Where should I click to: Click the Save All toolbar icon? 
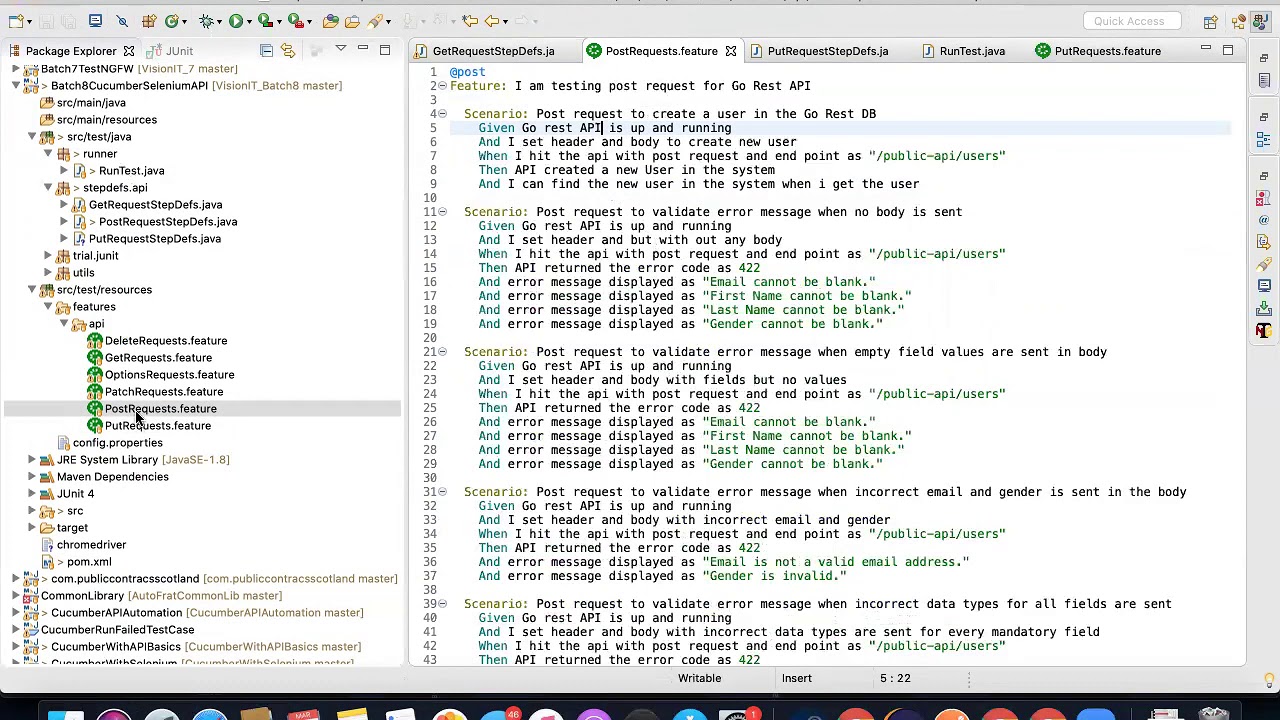click(69, 20)
